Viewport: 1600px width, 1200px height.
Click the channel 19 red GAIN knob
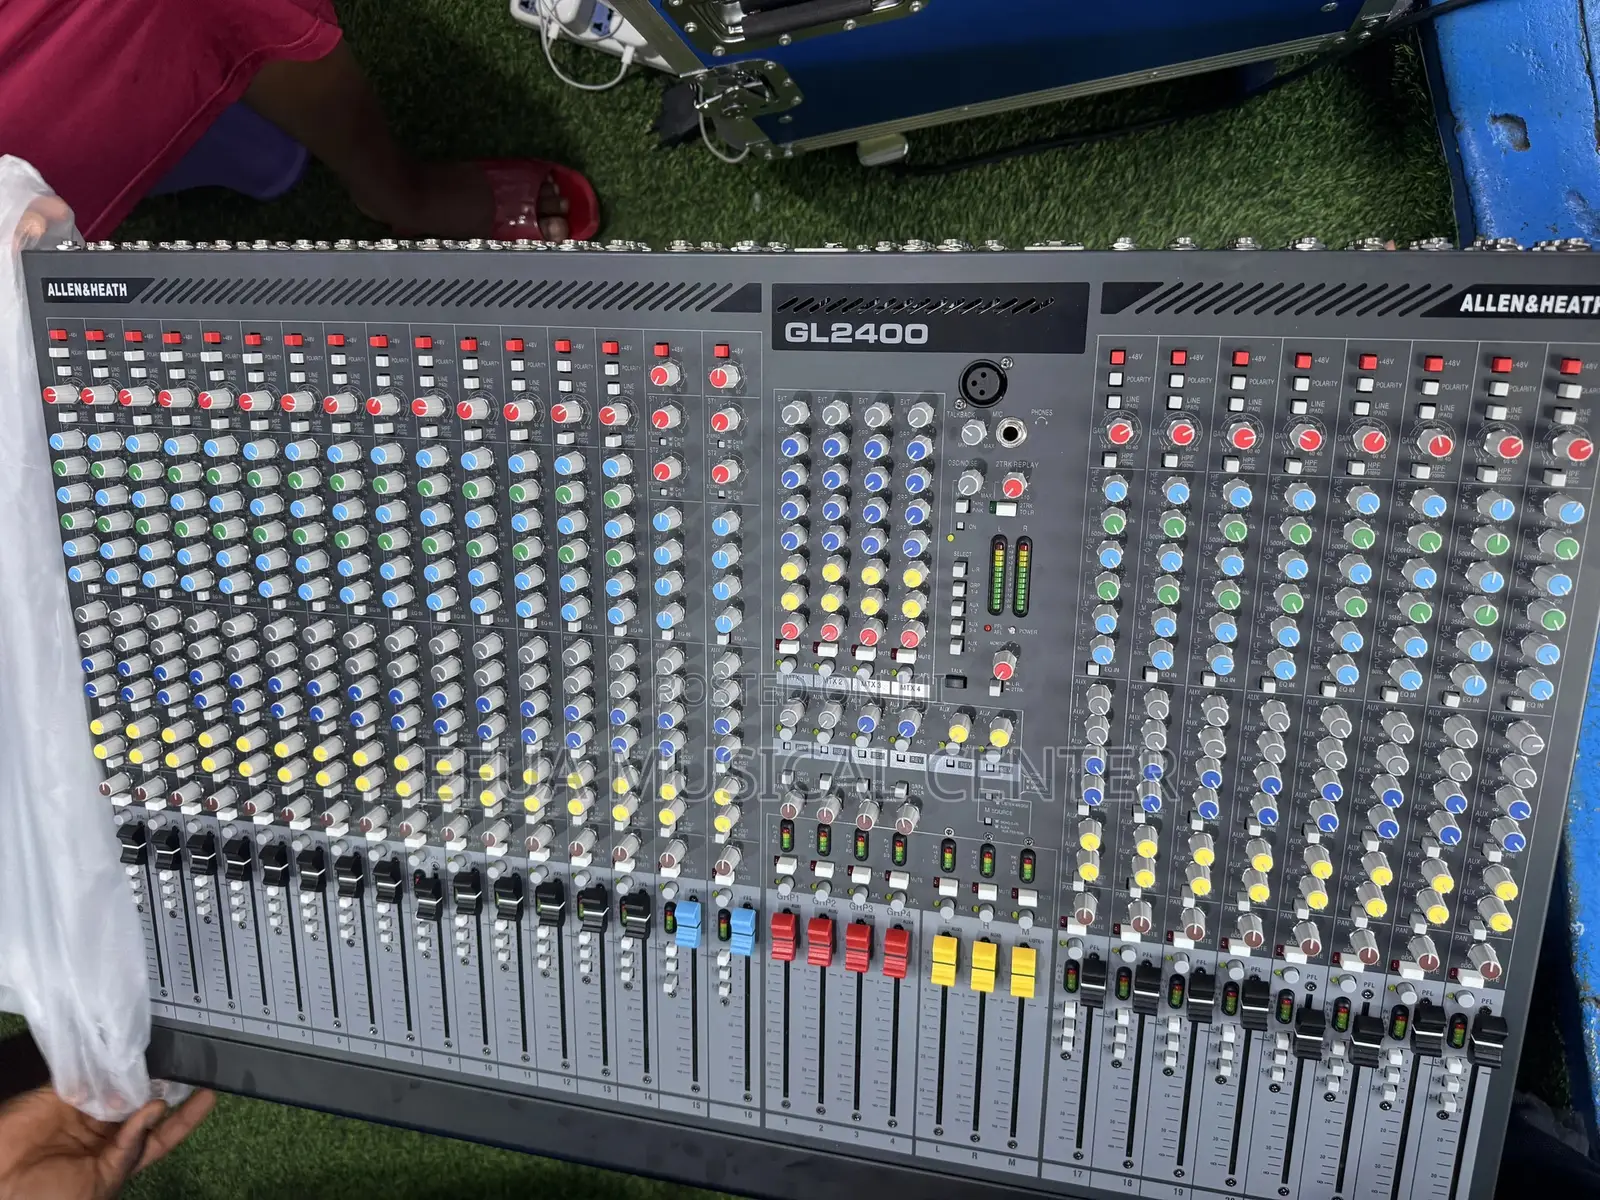(x=1243, y=438)
